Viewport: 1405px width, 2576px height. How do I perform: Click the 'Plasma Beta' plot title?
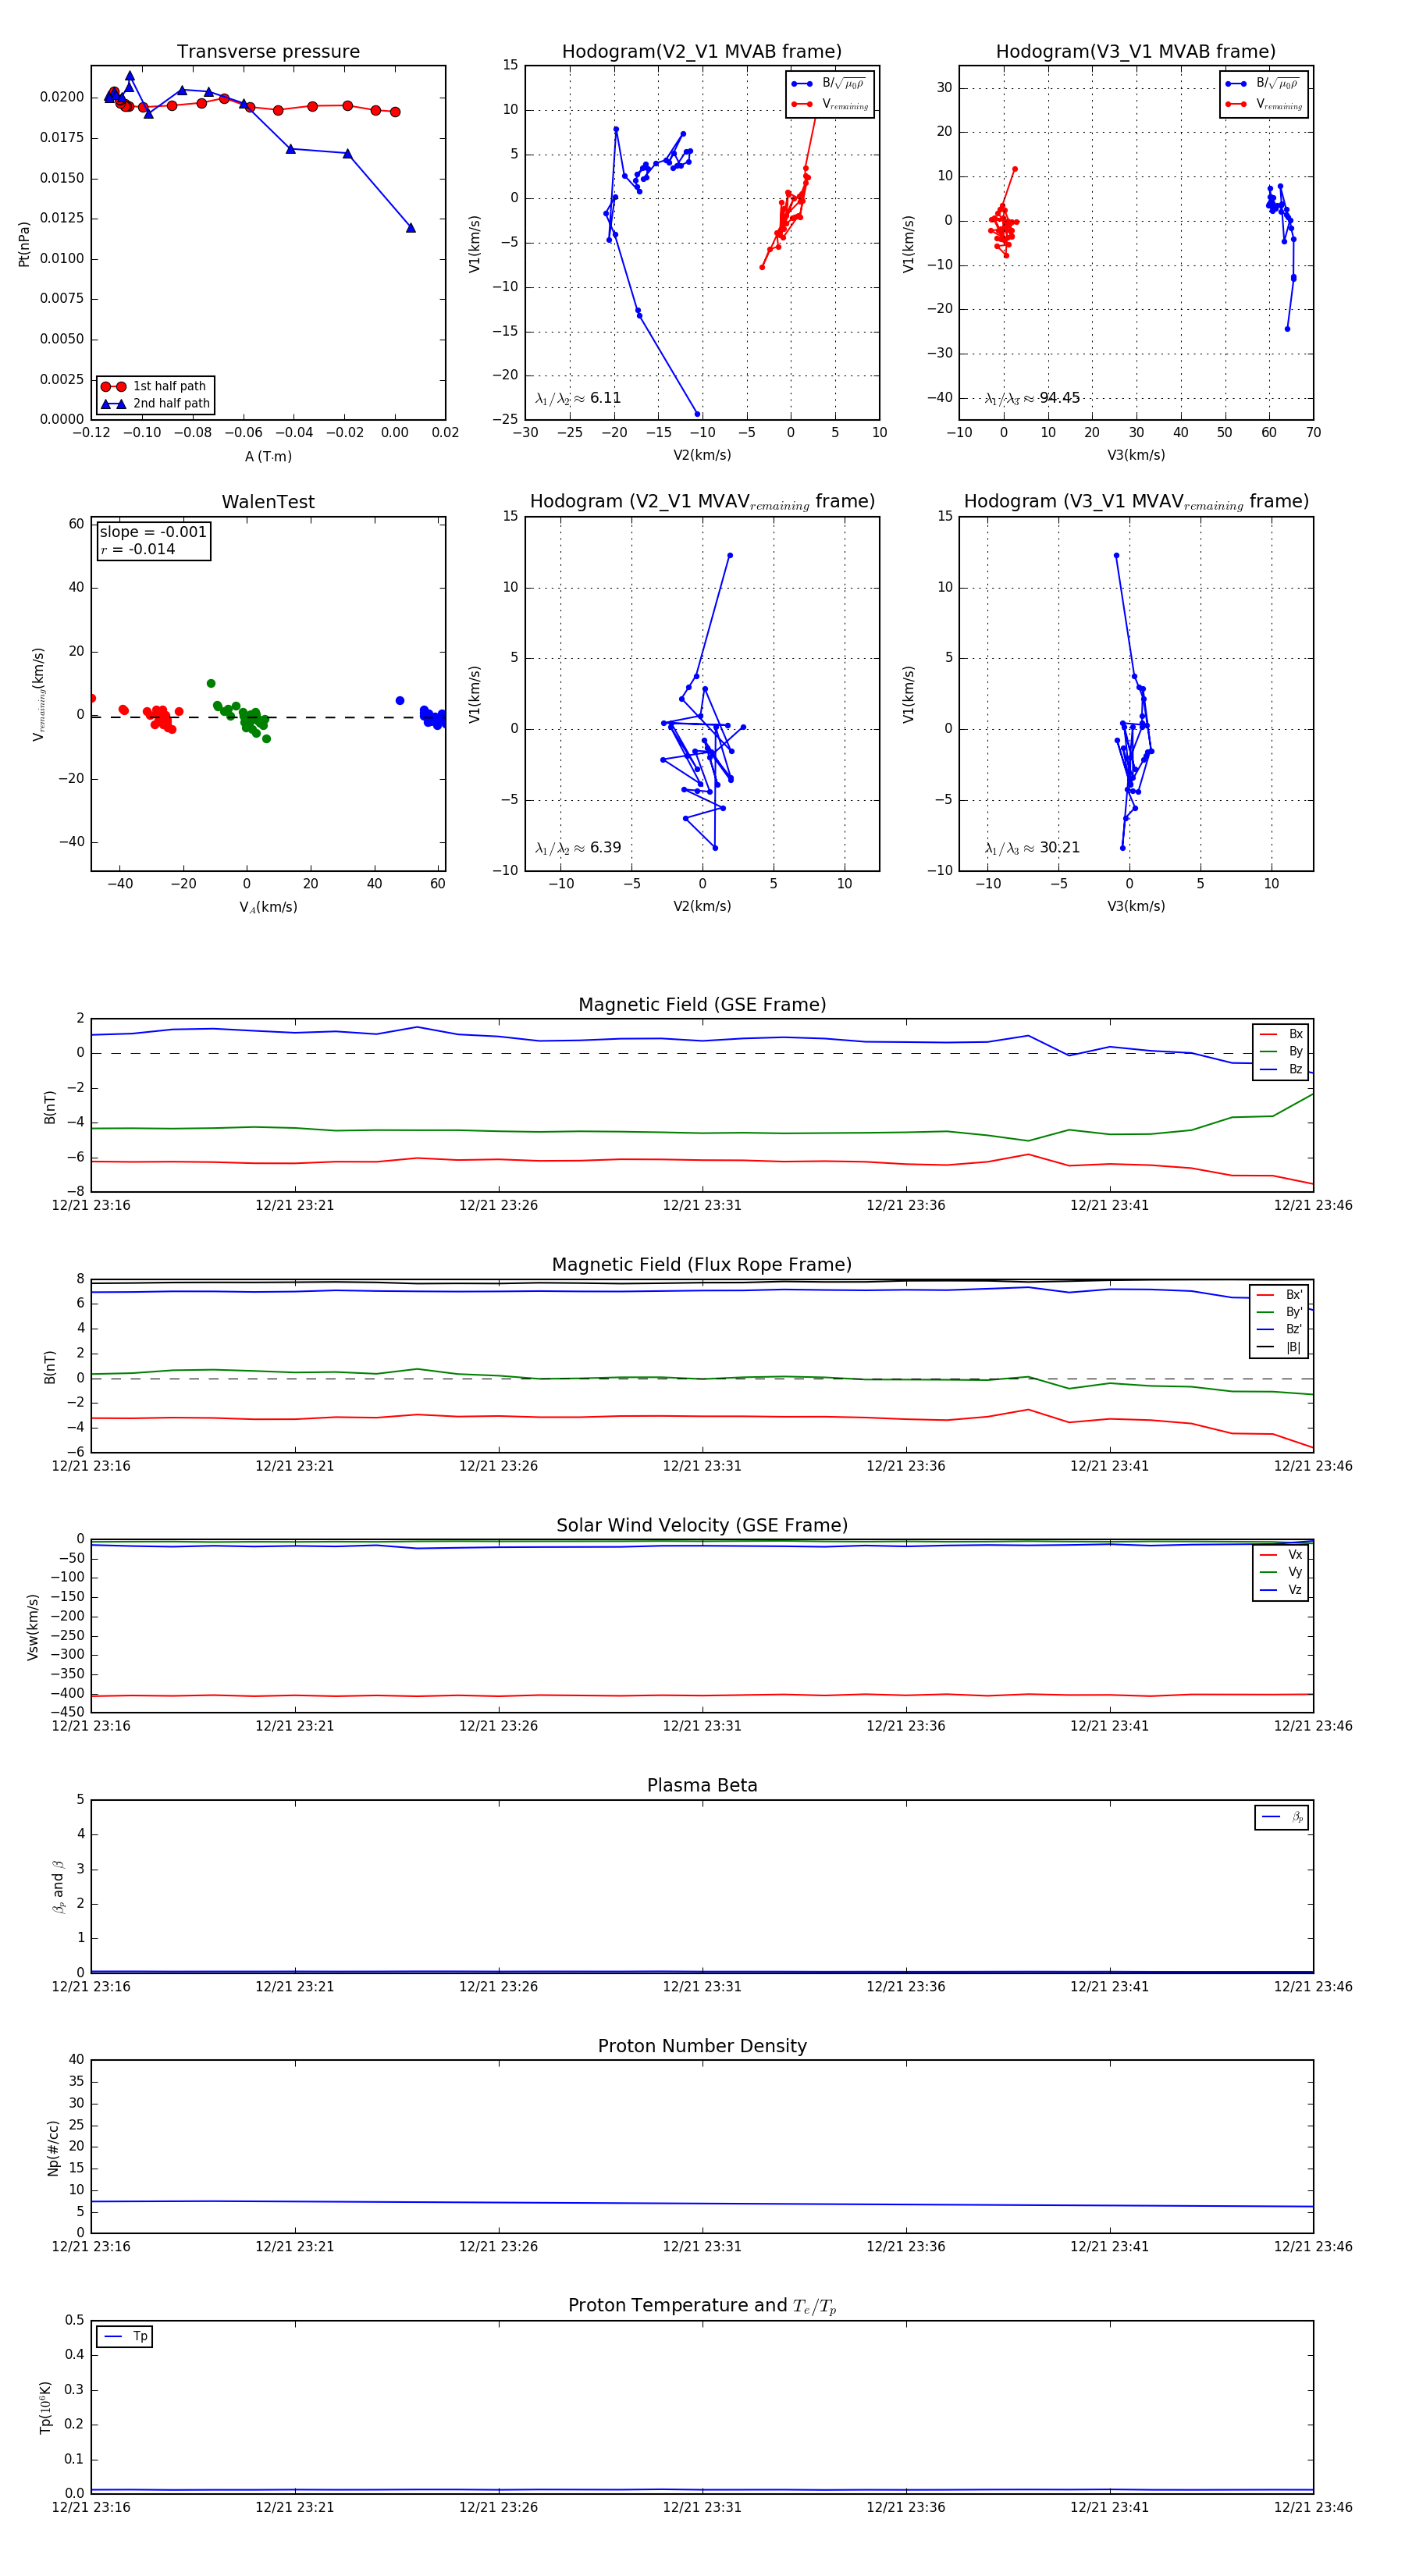tap(702, 1785)
